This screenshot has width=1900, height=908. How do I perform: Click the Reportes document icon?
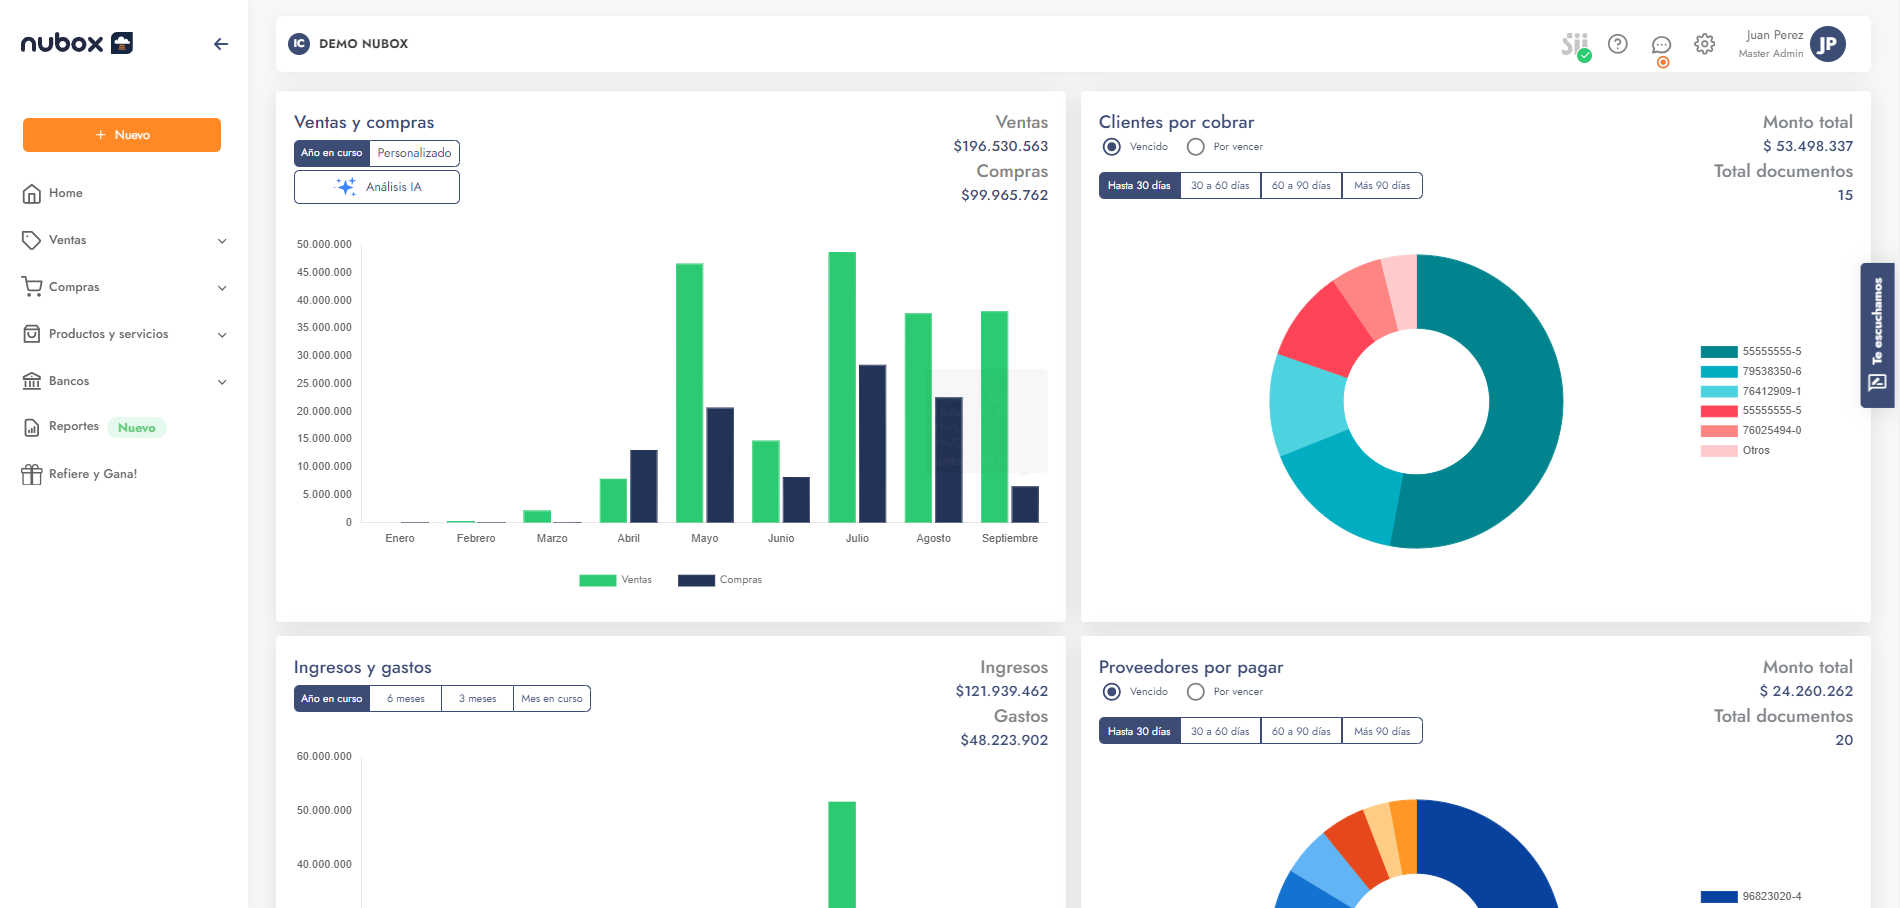32,427
